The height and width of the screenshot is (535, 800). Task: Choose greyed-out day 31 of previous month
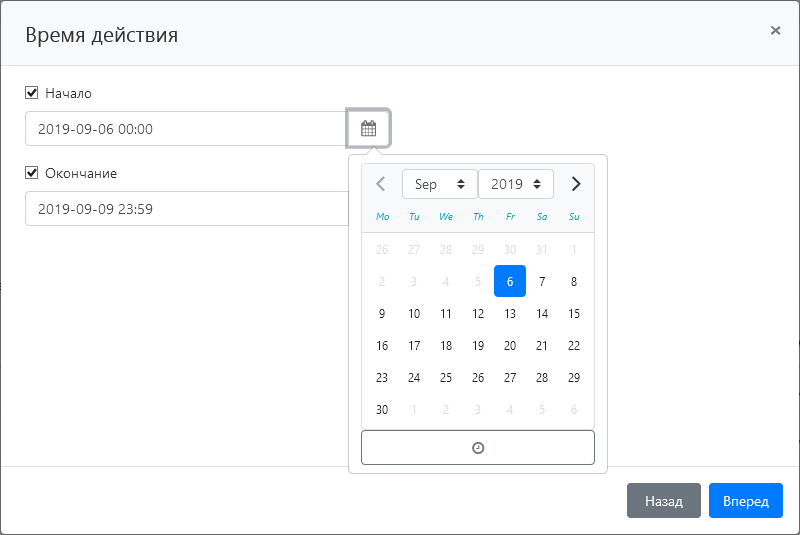coord(542,250)
